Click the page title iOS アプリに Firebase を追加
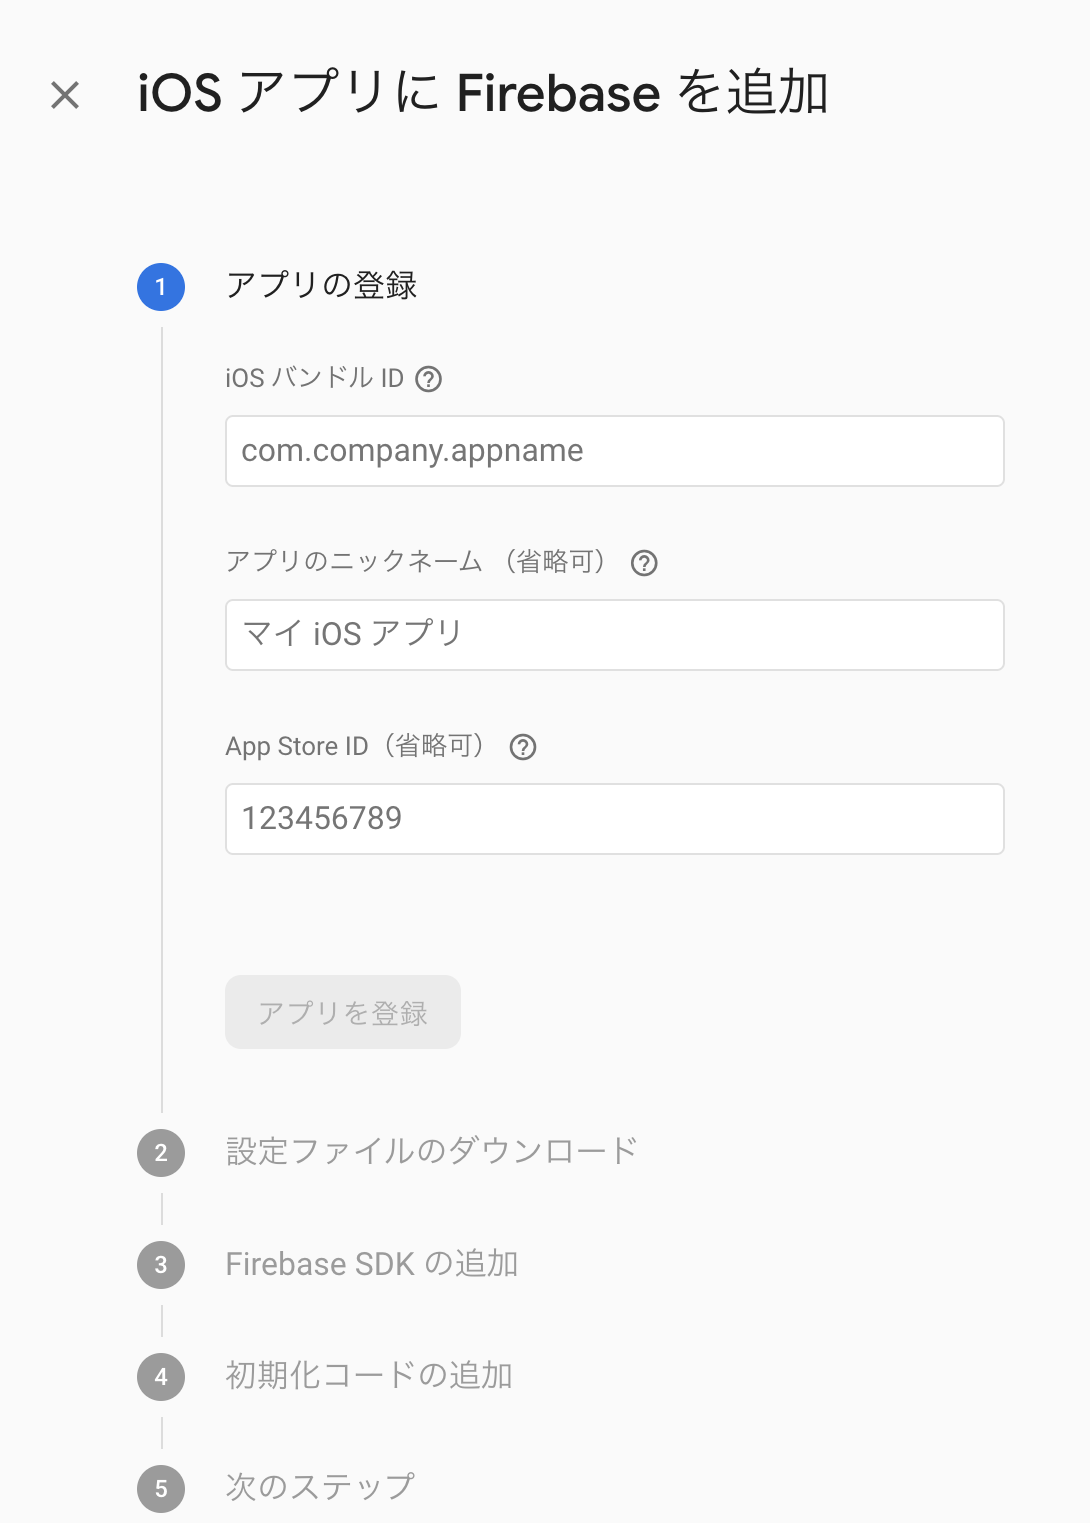 (x=483, y=93)
